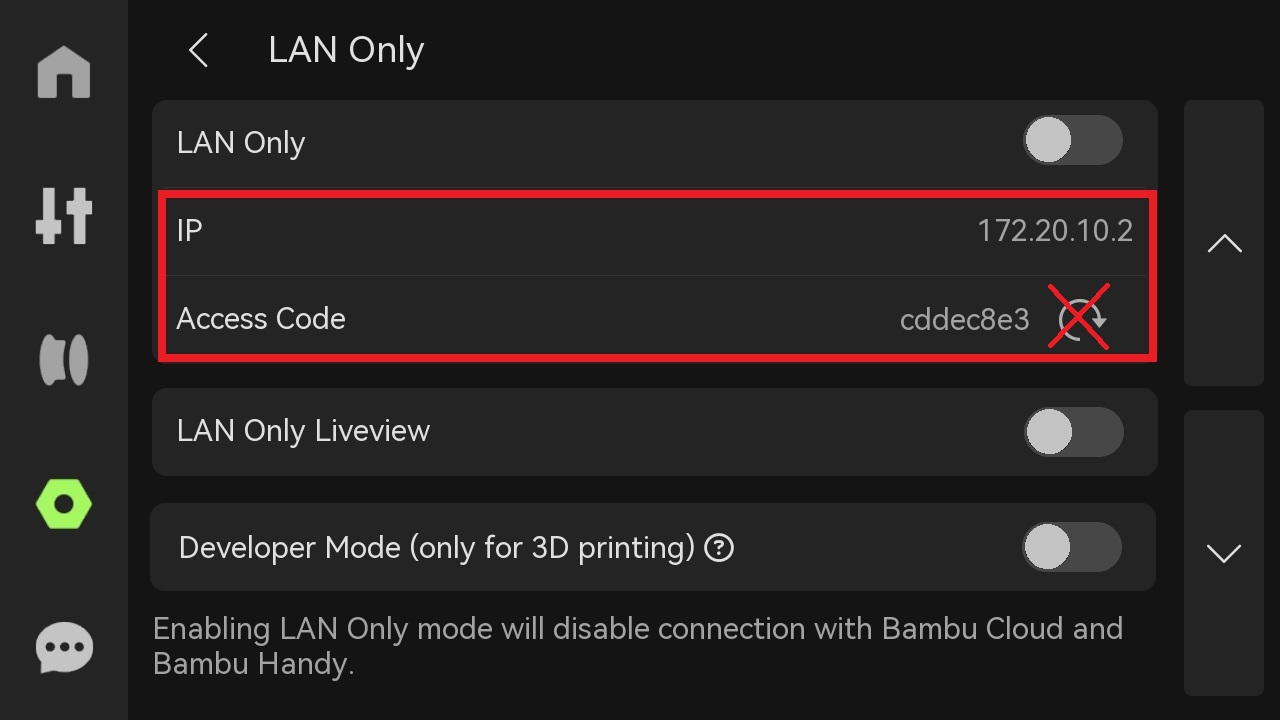Click the access code cddec8e3
This screenshot has width=1280, height=720.
pos(964,319)
